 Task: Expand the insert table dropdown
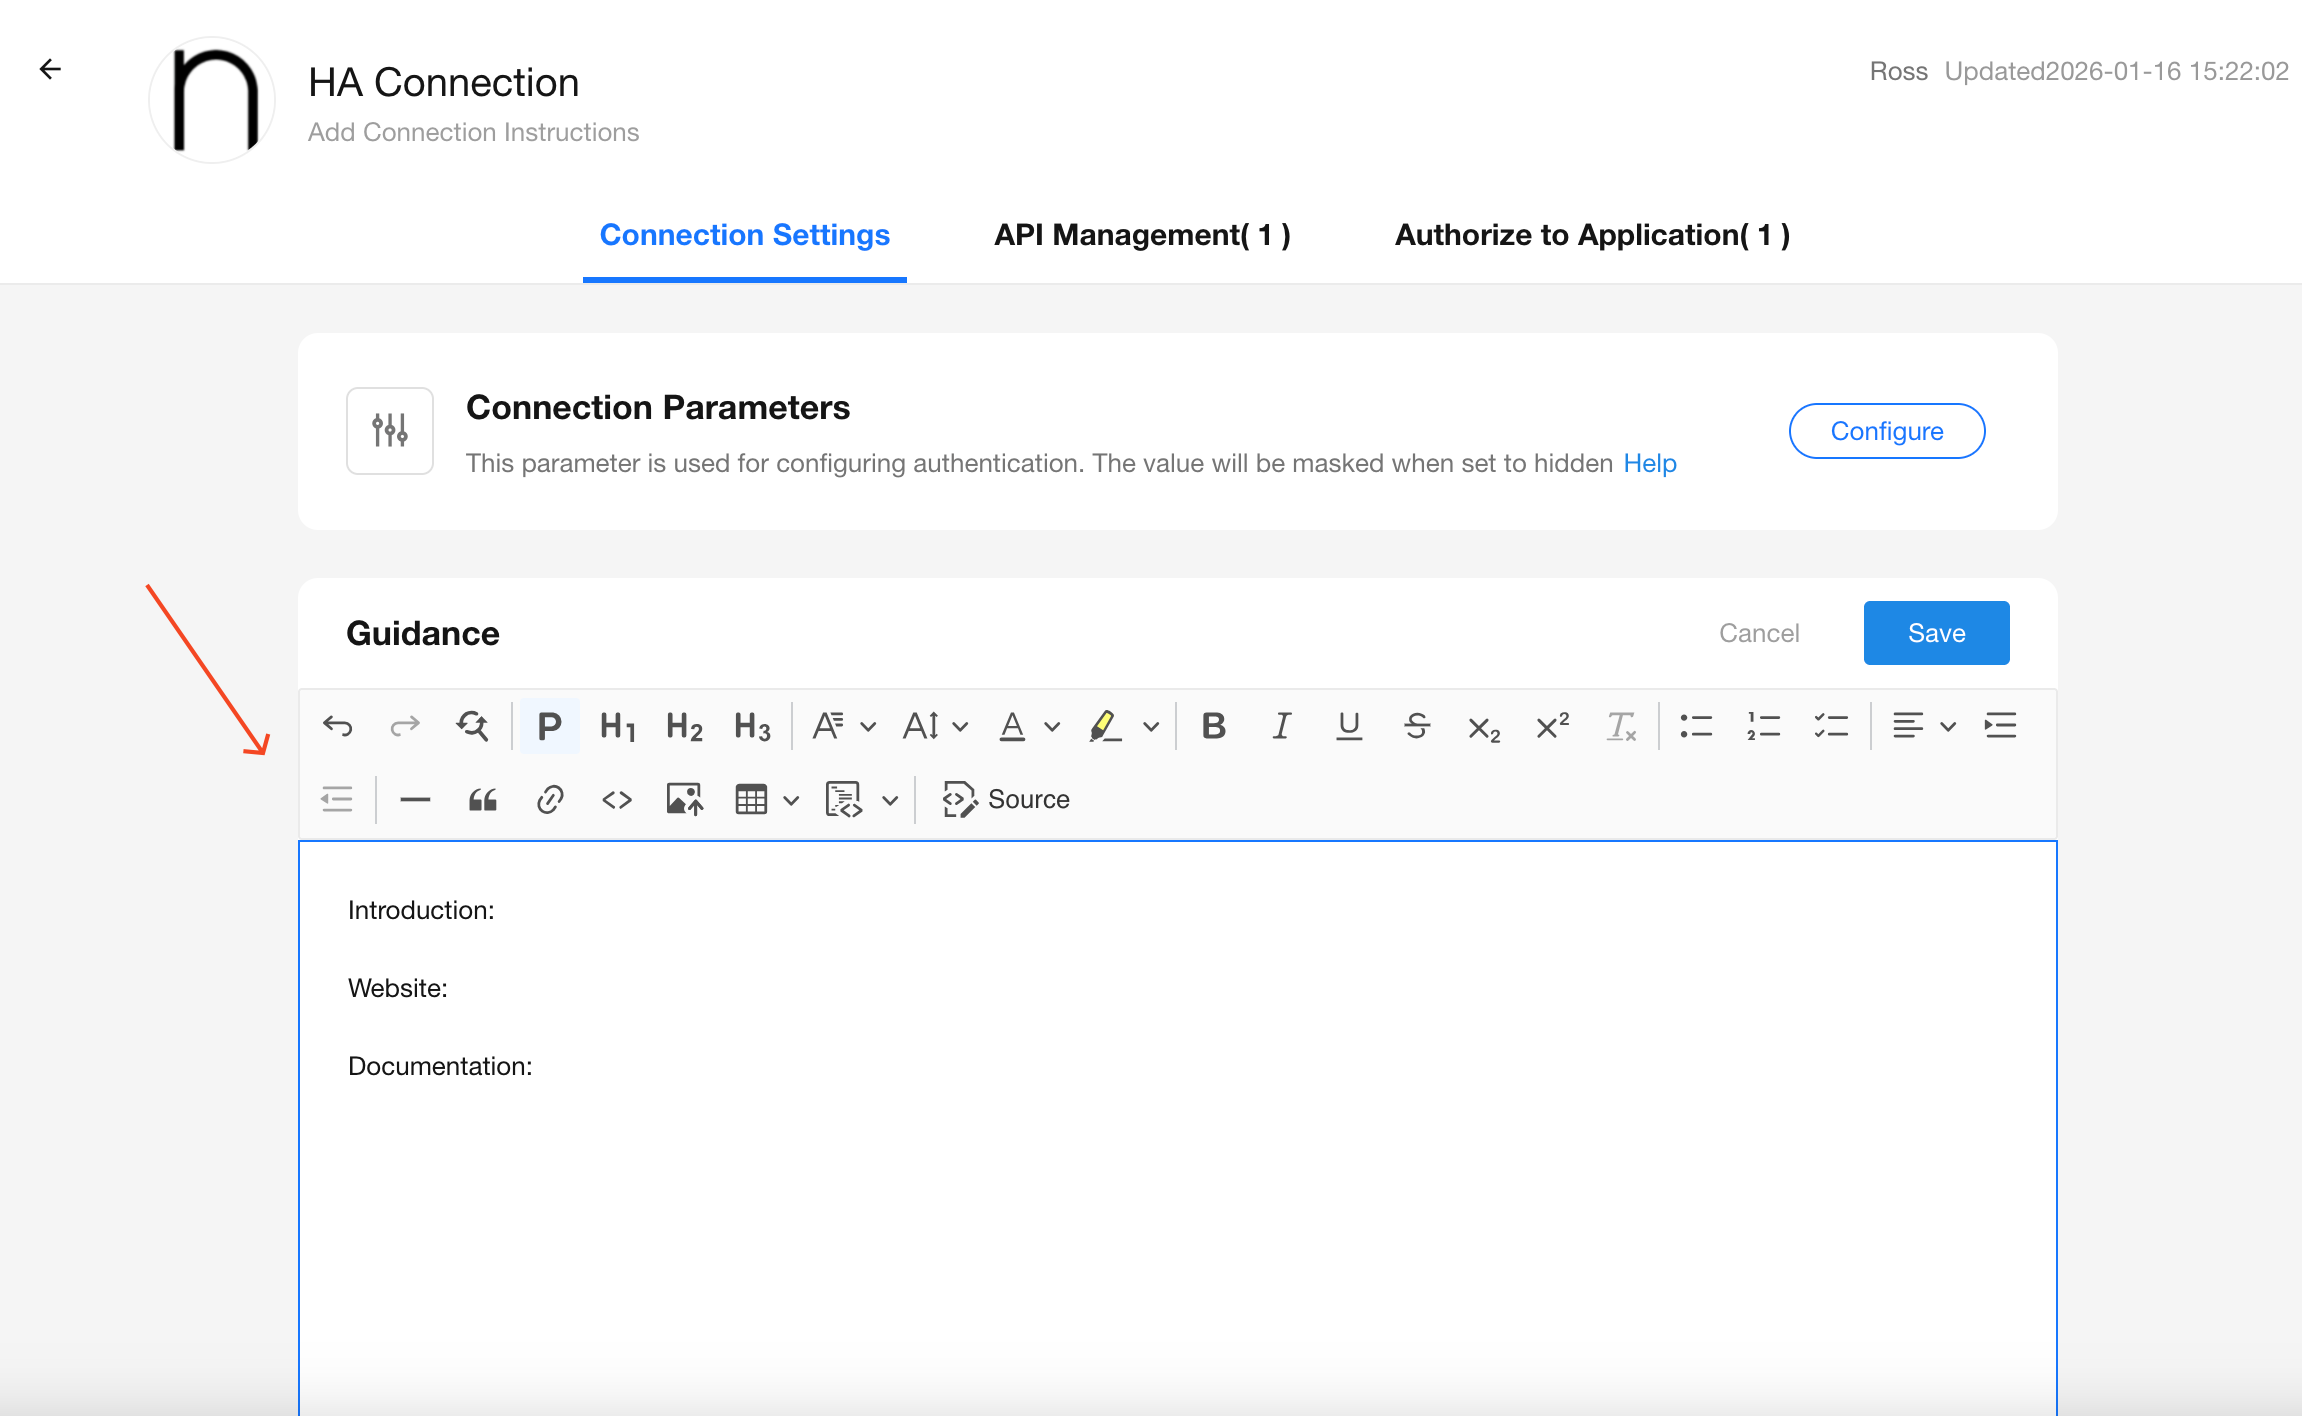click(x=791, y=800)
